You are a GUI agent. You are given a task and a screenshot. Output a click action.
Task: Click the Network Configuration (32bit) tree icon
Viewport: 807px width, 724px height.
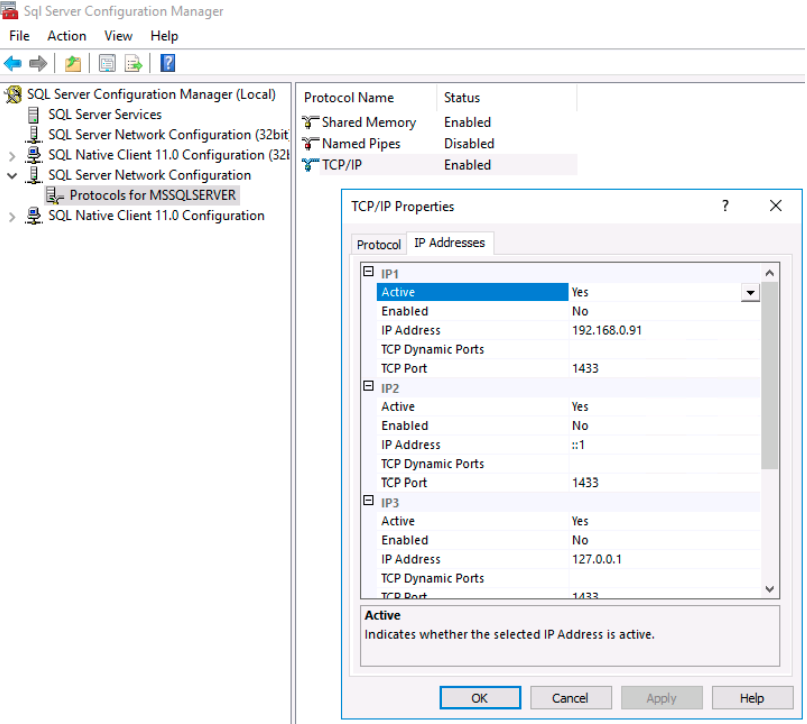tap(34, 135)
